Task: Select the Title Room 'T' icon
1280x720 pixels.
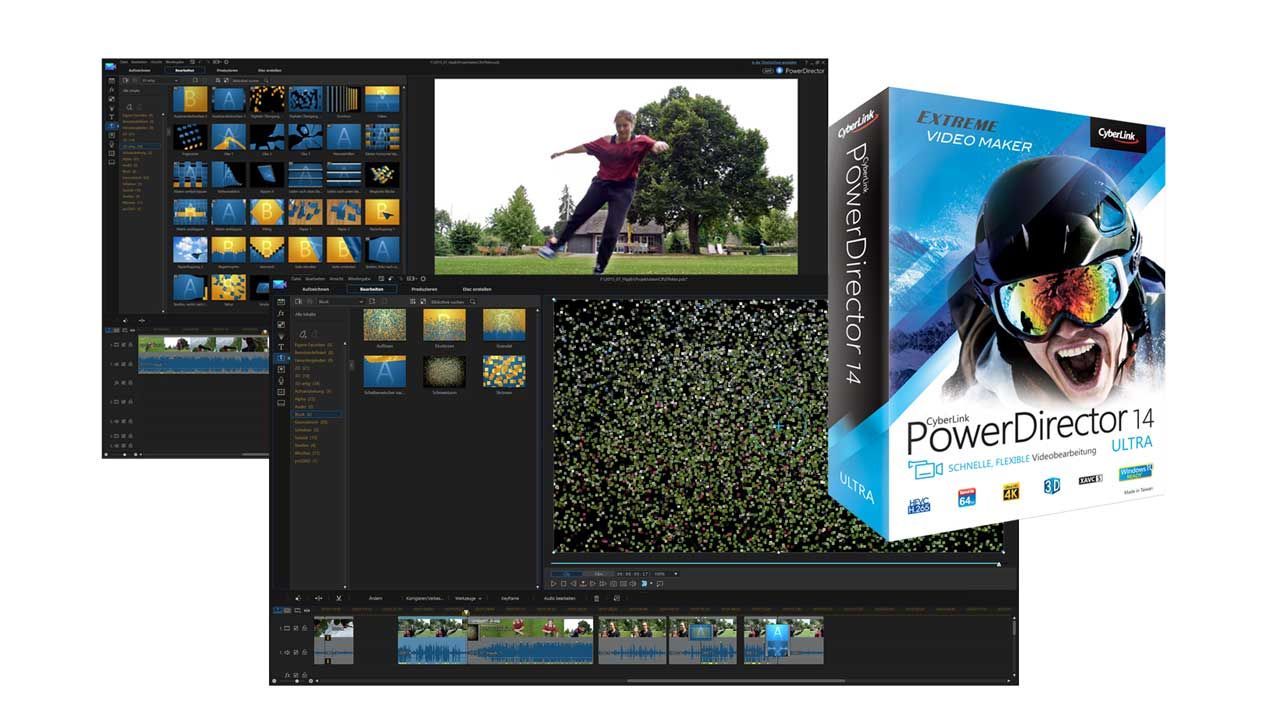Action: coord(281,347)
